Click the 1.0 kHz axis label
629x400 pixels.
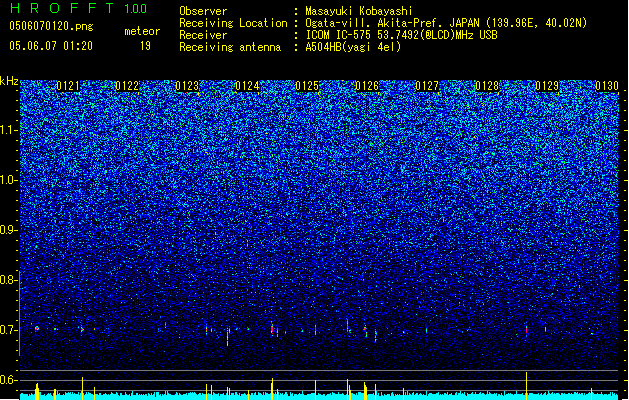tap(8, 180)
